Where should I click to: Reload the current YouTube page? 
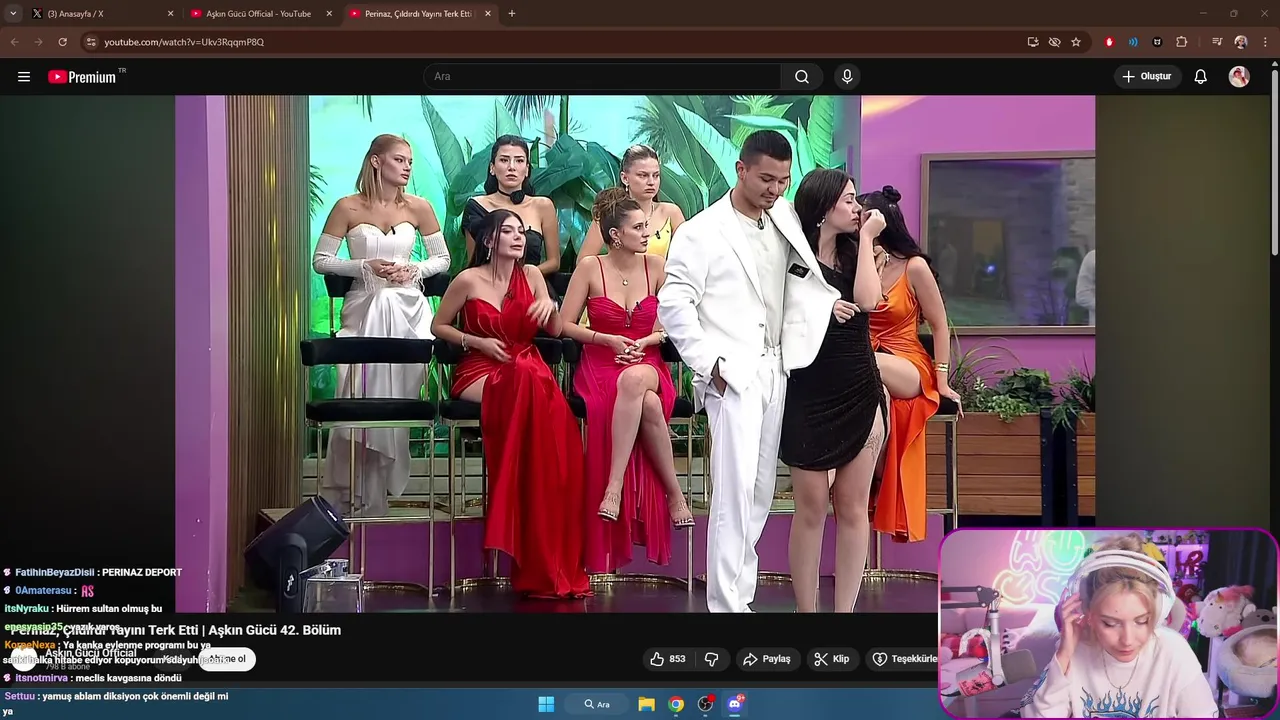62,42
